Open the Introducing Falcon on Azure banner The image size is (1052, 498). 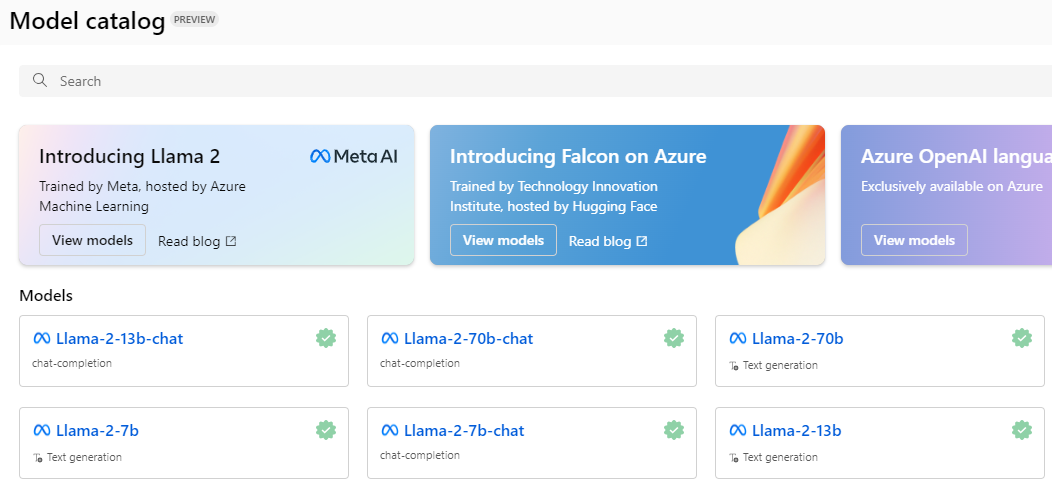[578, 157]
